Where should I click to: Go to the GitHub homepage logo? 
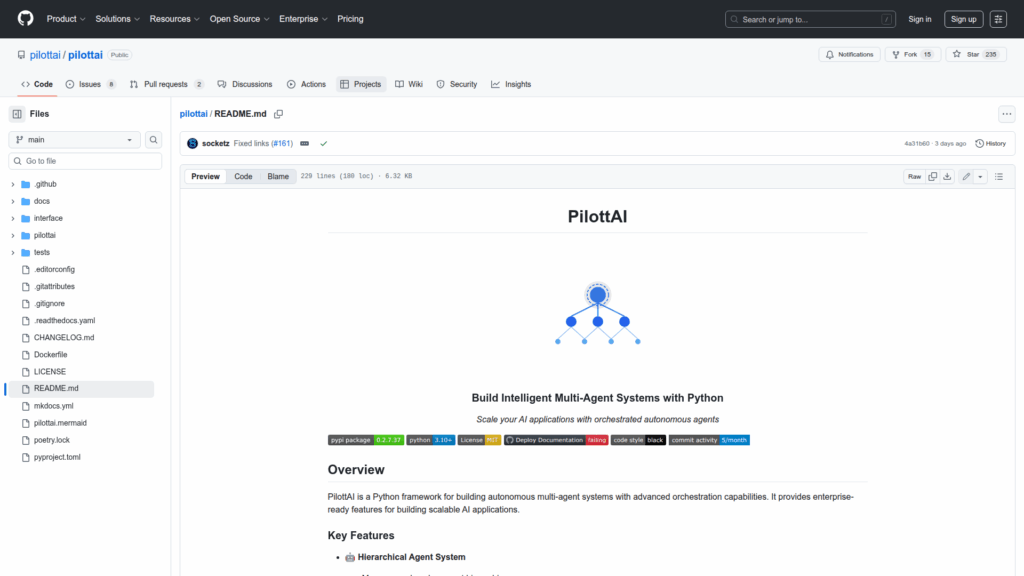(25, 19)
